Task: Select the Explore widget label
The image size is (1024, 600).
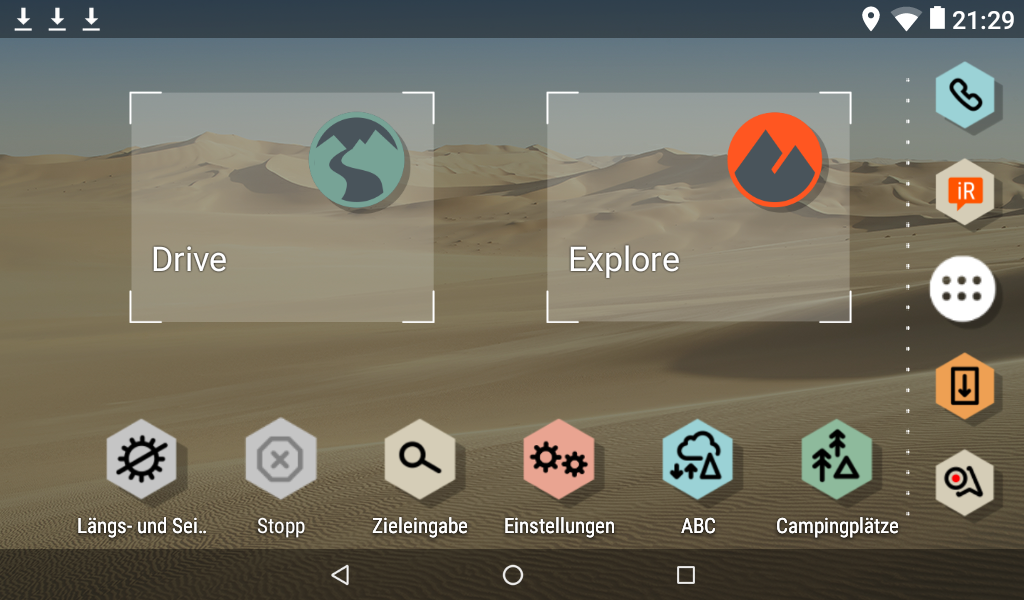Action: [624, 261]
